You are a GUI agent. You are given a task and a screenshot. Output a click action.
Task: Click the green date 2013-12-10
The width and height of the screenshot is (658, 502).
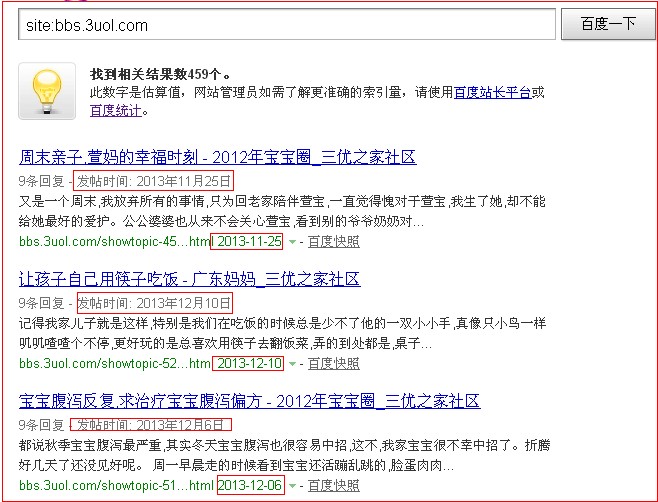pyautogui.click(x=249, y=363)
